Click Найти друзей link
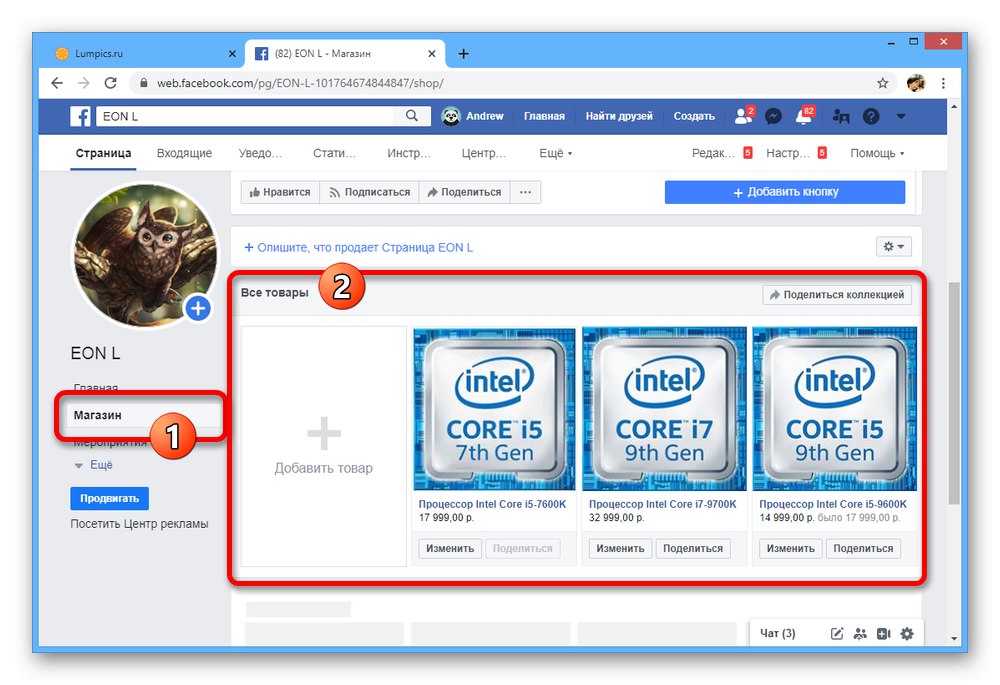Image resolution: width=1000 pixels, height=685 pixels. (x=619, y=116)
